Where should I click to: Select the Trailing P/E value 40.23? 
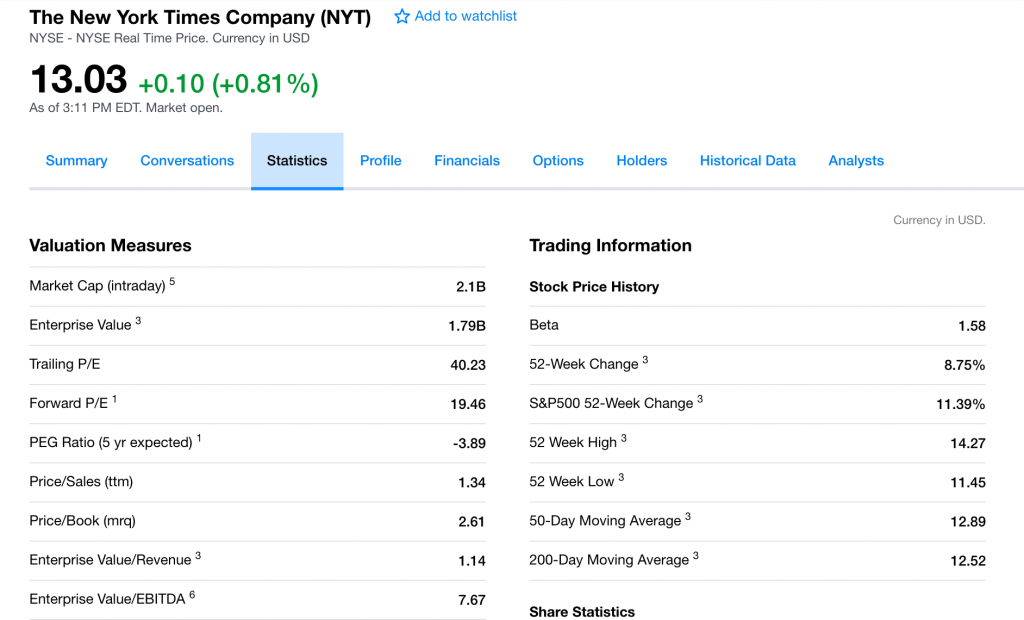(468, 365)
